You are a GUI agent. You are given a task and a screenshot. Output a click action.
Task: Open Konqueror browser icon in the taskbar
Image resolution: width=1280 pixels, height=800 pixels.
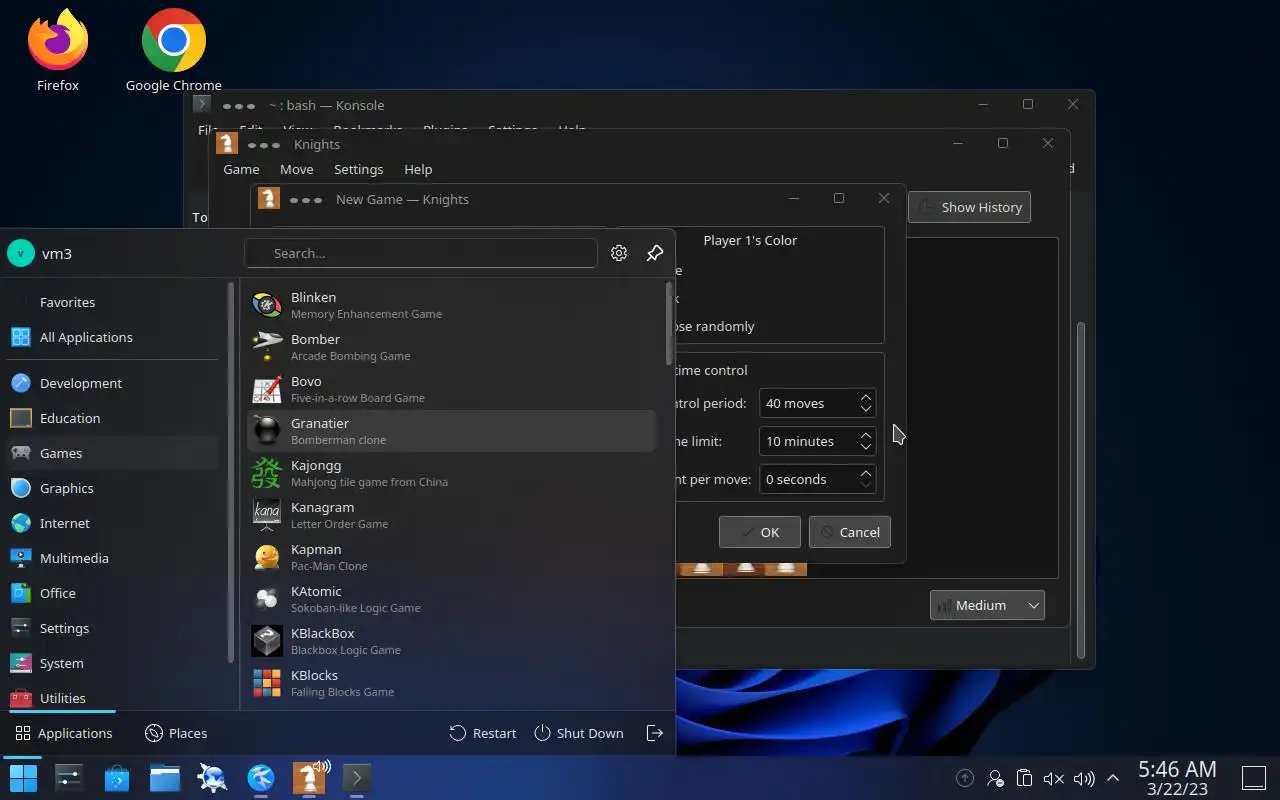(x=213, y=778)
